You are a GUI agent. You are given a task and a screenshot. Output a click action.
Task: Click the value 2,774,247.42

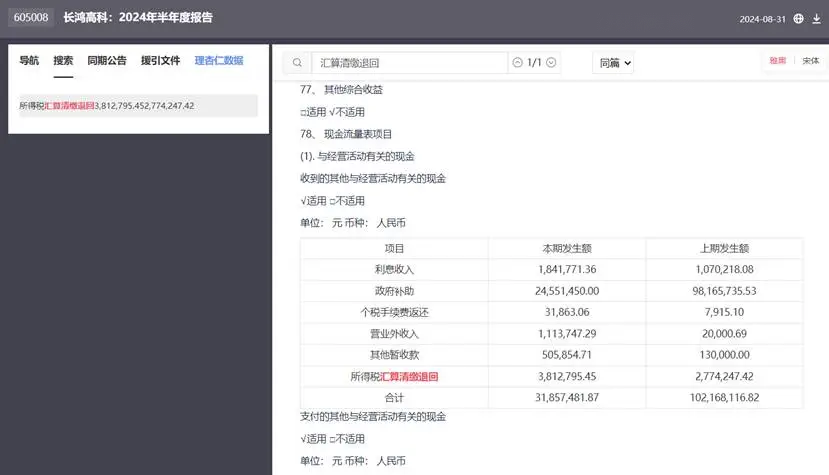pyautogui.click(x=724, y=377)
